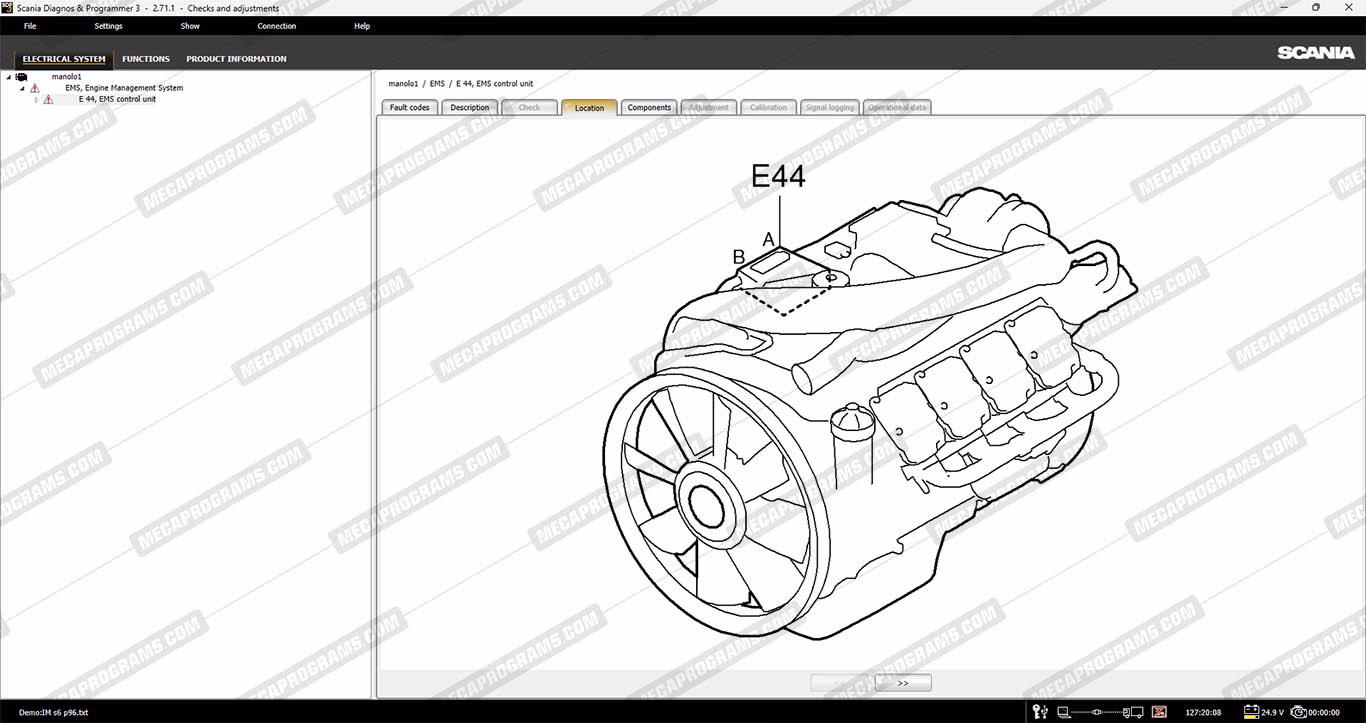Close the Scania Diagnos window
The image size is (1366, 723).
1348,8
